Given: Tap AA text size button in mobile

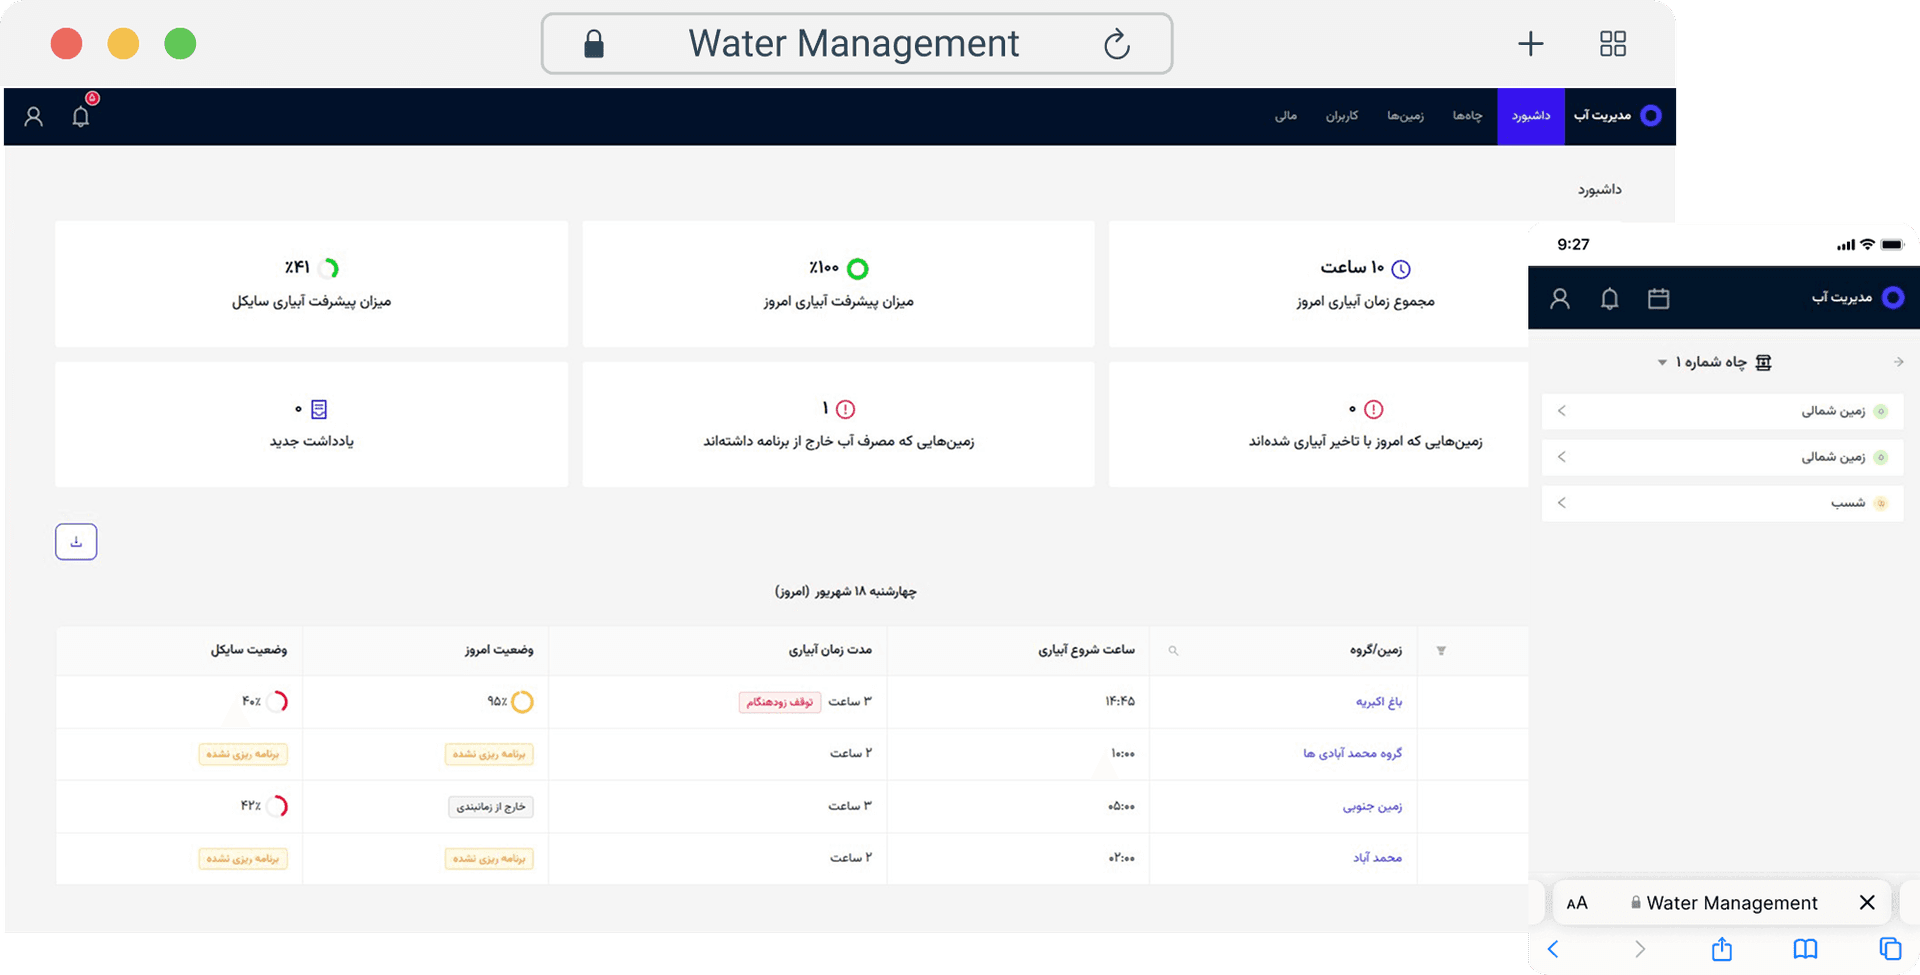Looking at the screenshot, I should (1577, 903).
